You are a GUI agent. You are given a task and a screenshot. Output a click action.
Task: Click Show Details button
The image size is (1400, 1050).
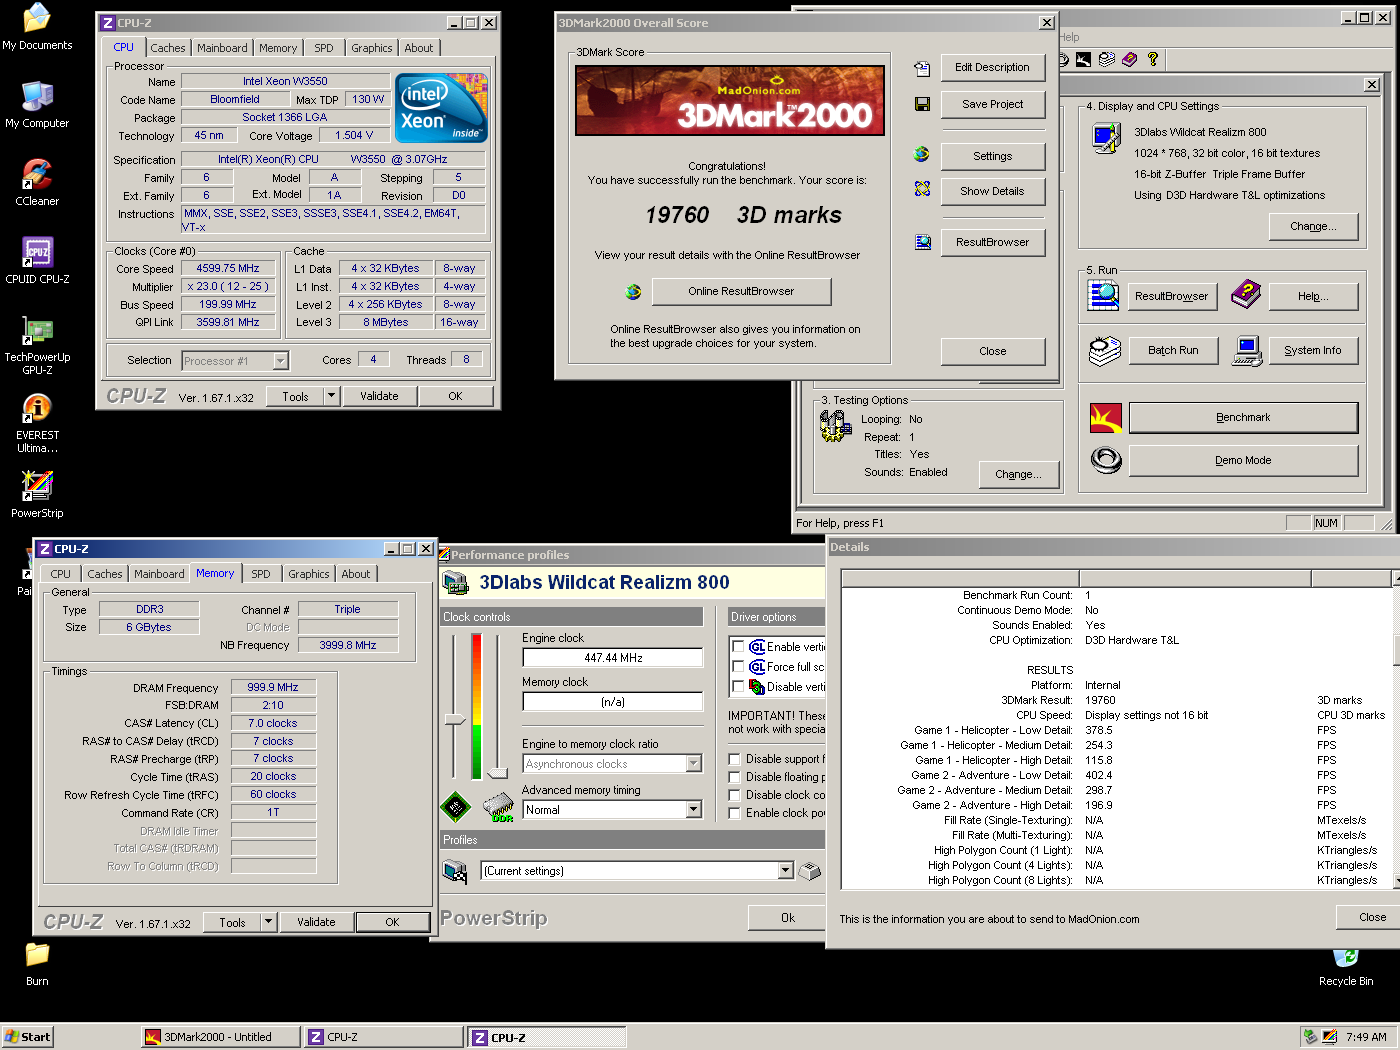tap(992, 191)
